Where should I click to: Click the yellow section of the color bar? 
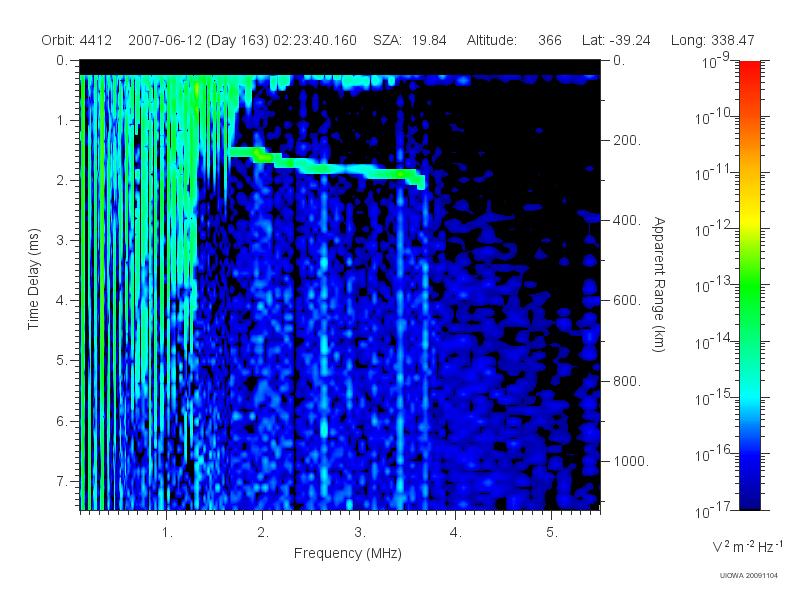tap(749, 218)
